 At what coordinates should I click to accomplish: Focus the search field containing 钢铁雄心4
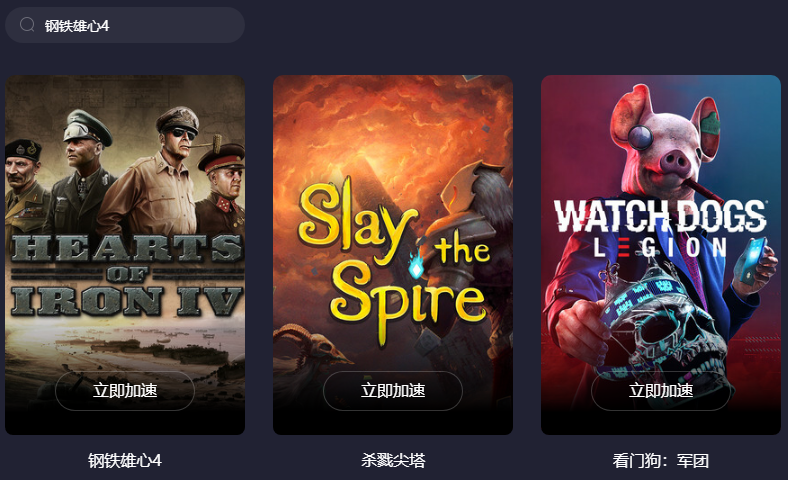tap(125, 25)
